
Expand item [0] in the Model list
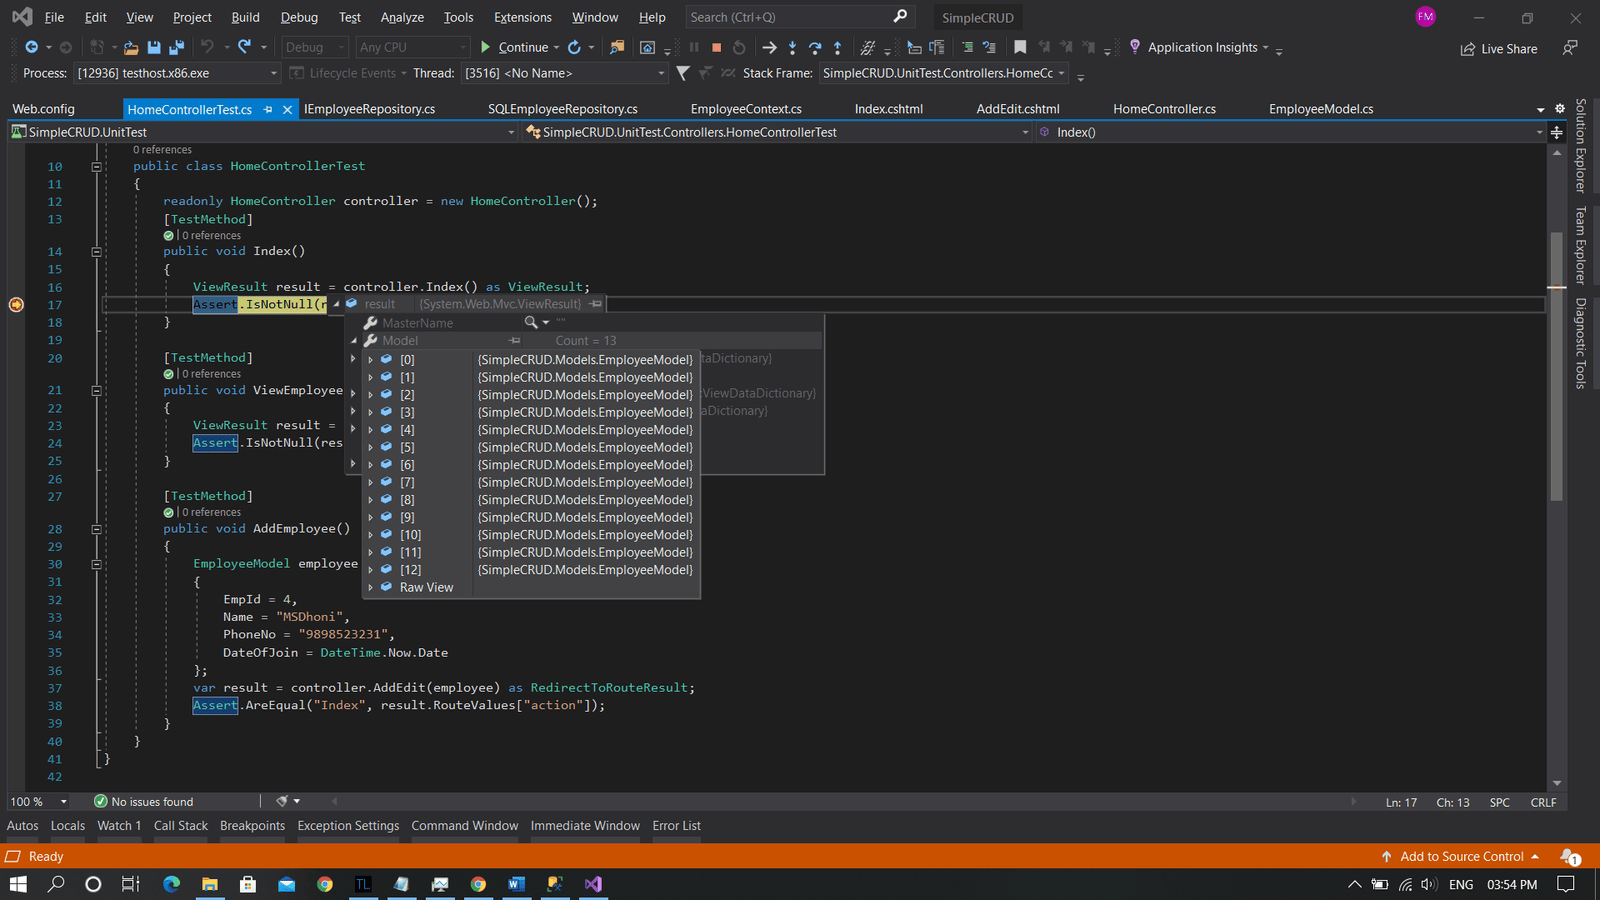click(x=371, y=360)
